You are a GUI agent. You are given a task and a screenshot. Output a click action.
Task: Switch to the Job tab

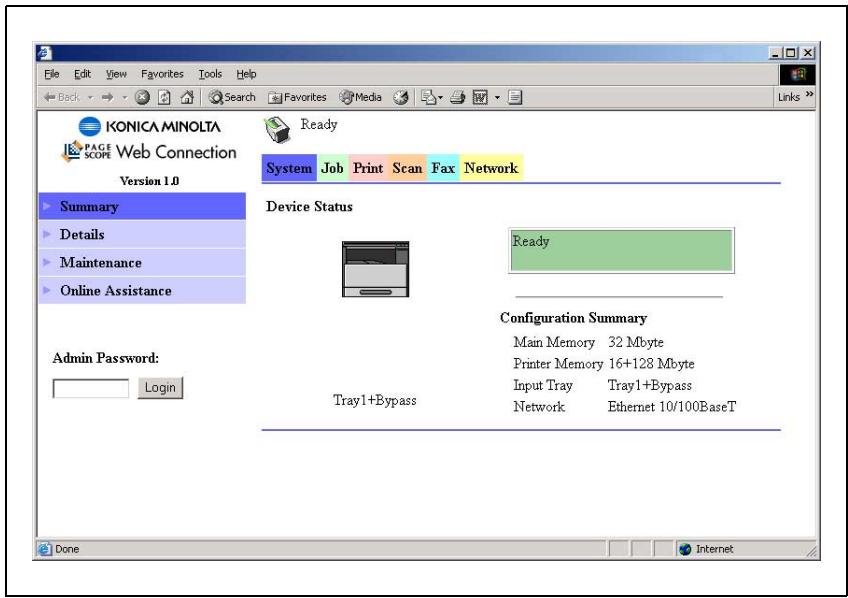point(333,168)
